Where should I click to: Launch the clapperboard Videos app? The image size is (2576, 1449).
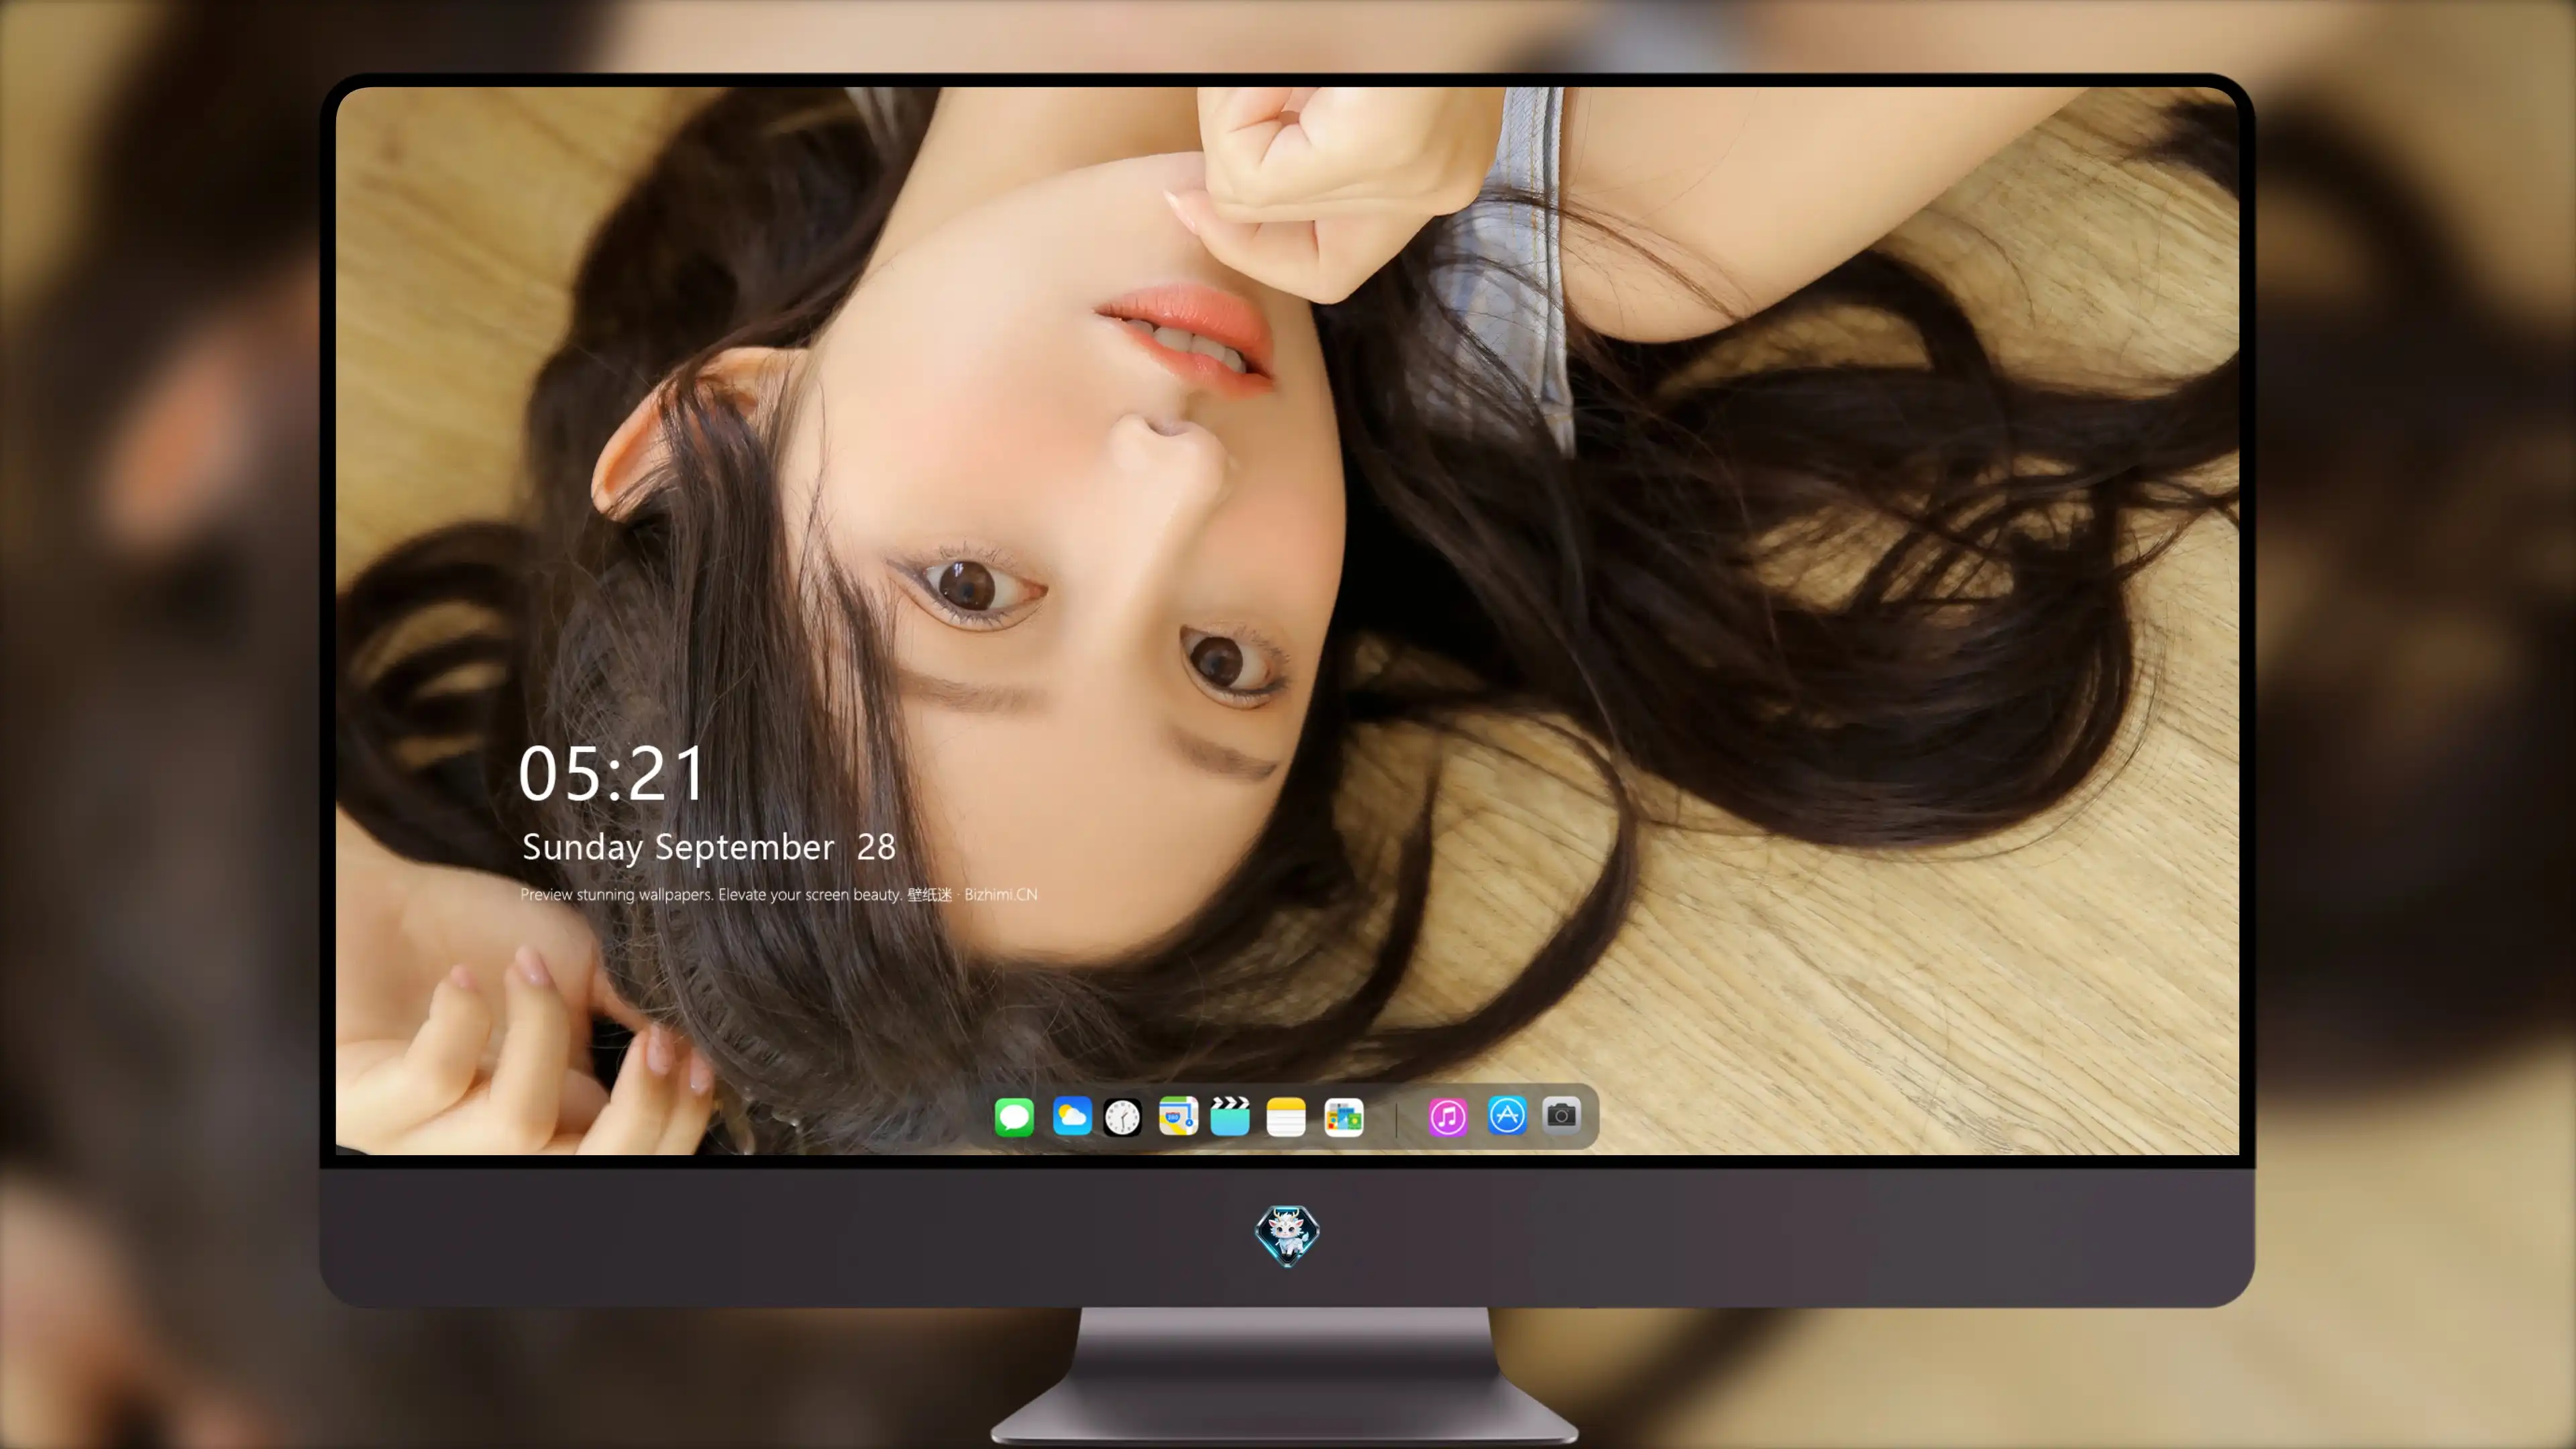[1230, 1116]
